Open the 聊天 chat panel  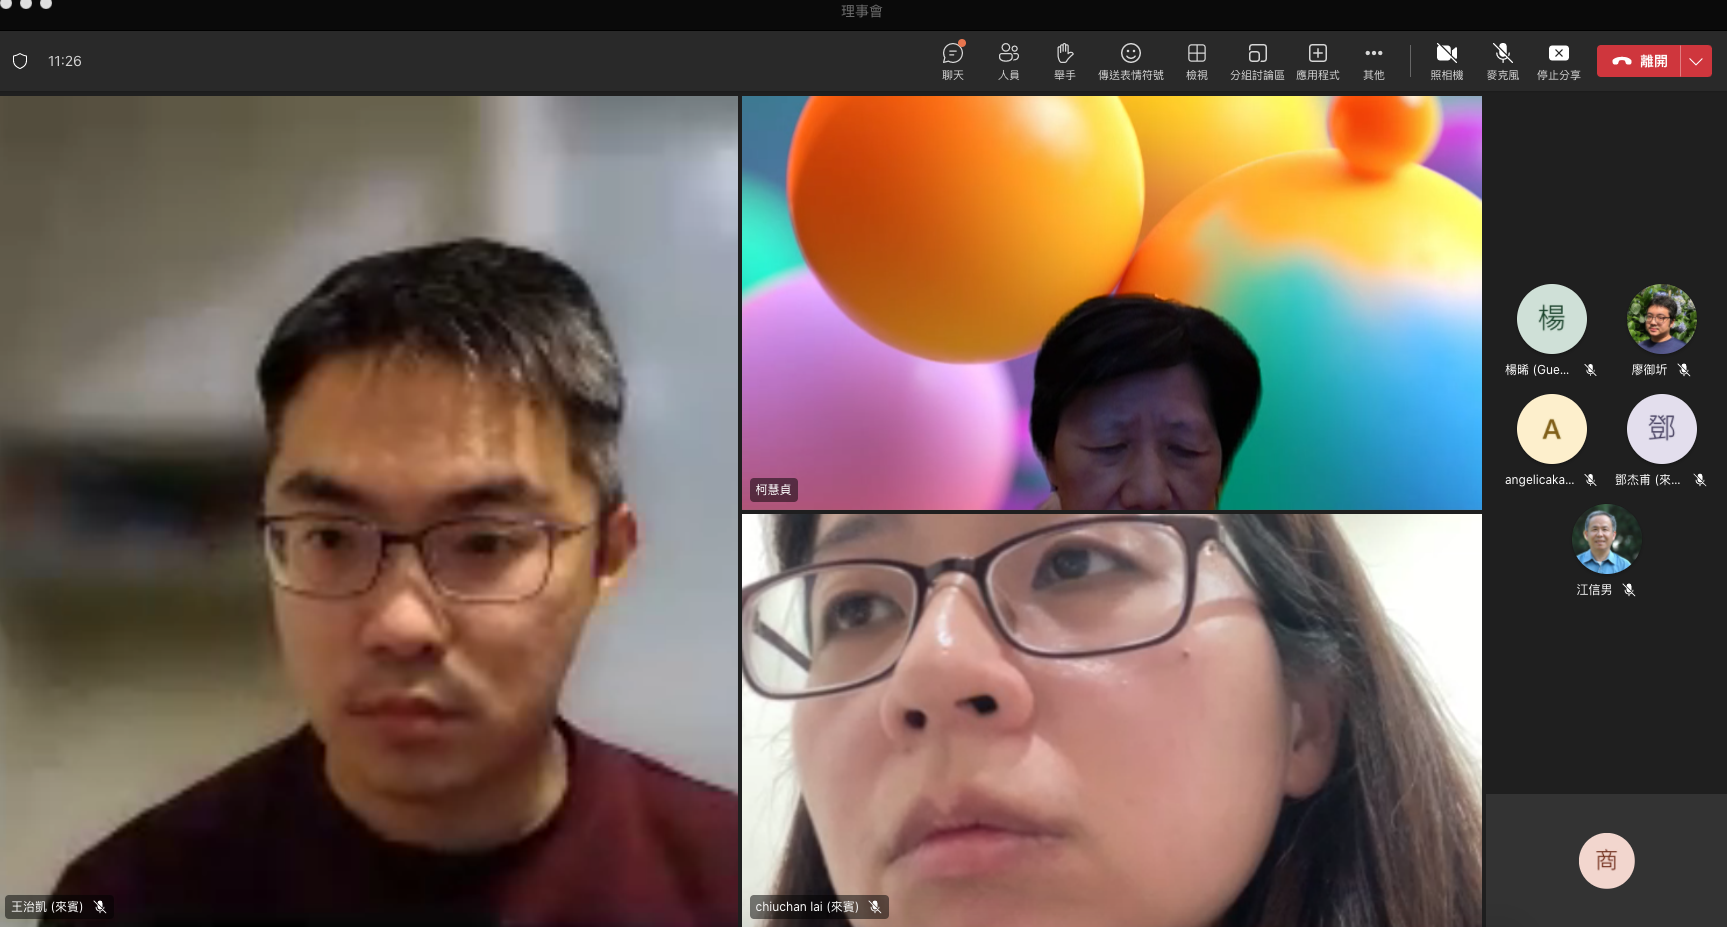(x=953, y=61)
